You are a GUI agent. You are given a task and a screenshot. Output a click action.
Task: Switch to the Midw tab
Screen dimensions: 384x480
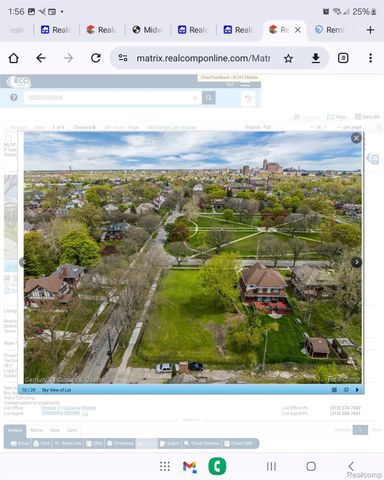147,30
